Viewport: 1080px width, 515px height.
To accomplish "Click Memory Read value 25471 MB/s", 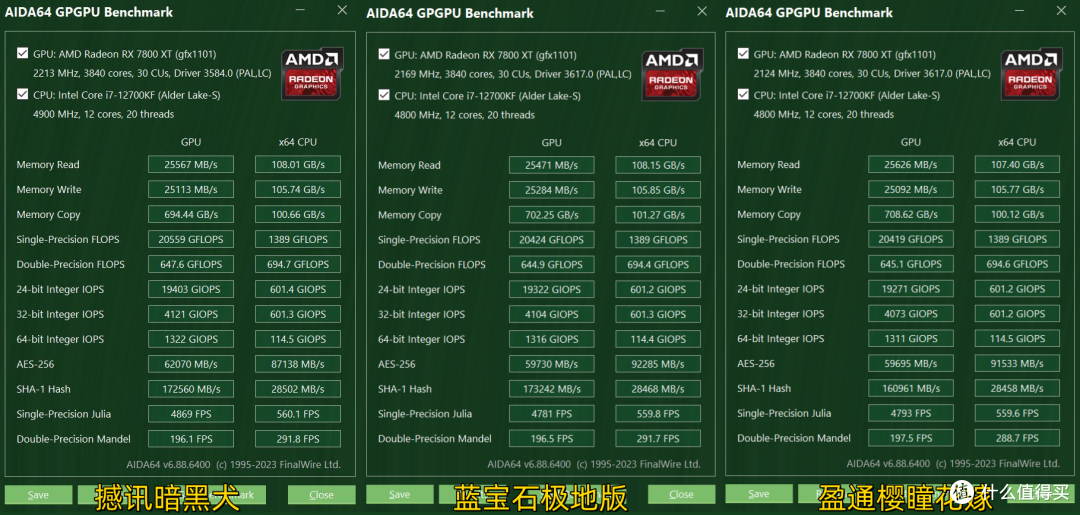I will click(552, 165).
